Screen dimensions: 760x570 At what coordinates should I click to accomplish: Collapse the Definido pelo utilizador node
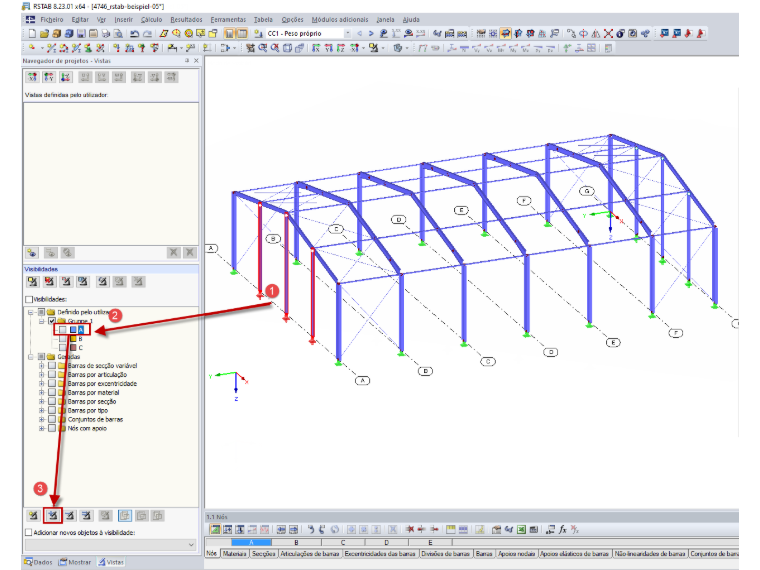(x=31, y=312)
